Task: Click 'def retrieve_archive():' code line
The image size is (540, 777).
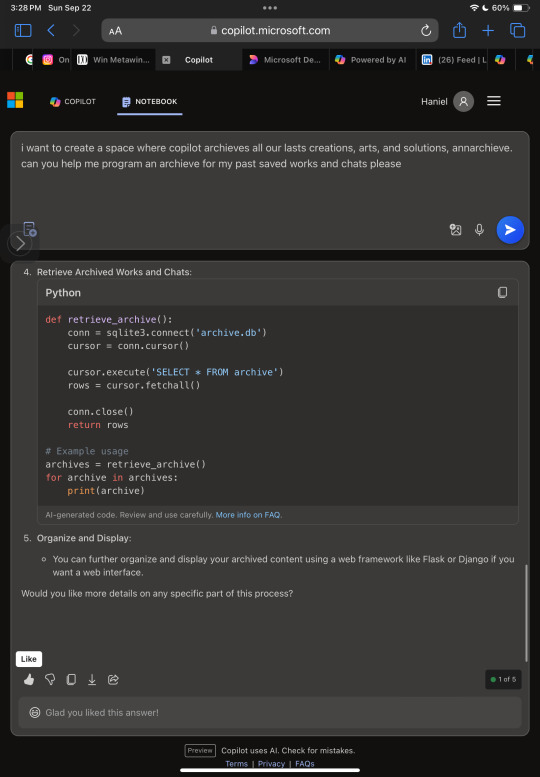Action: pos(109,320)
